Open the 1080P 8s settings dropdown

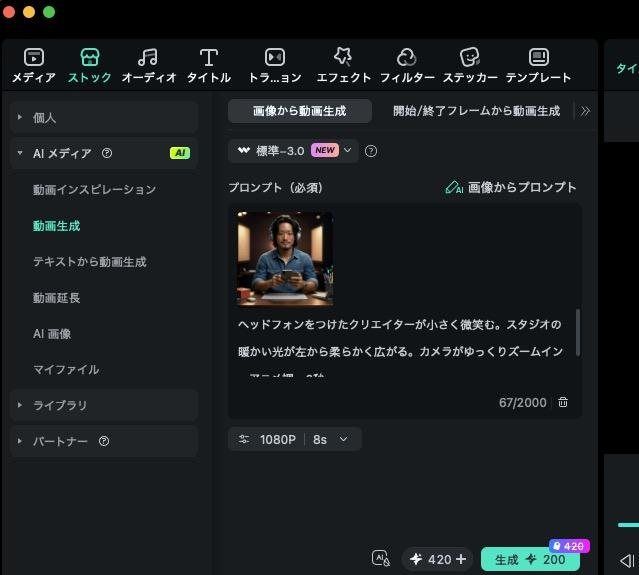(x=295, y=440)
